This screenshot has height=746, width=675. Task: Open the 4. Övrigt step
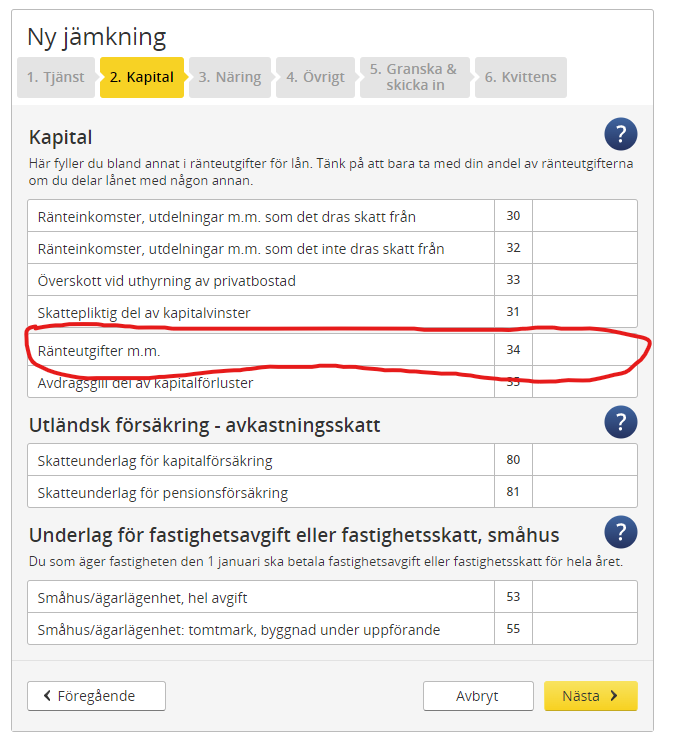pos(315,77)
